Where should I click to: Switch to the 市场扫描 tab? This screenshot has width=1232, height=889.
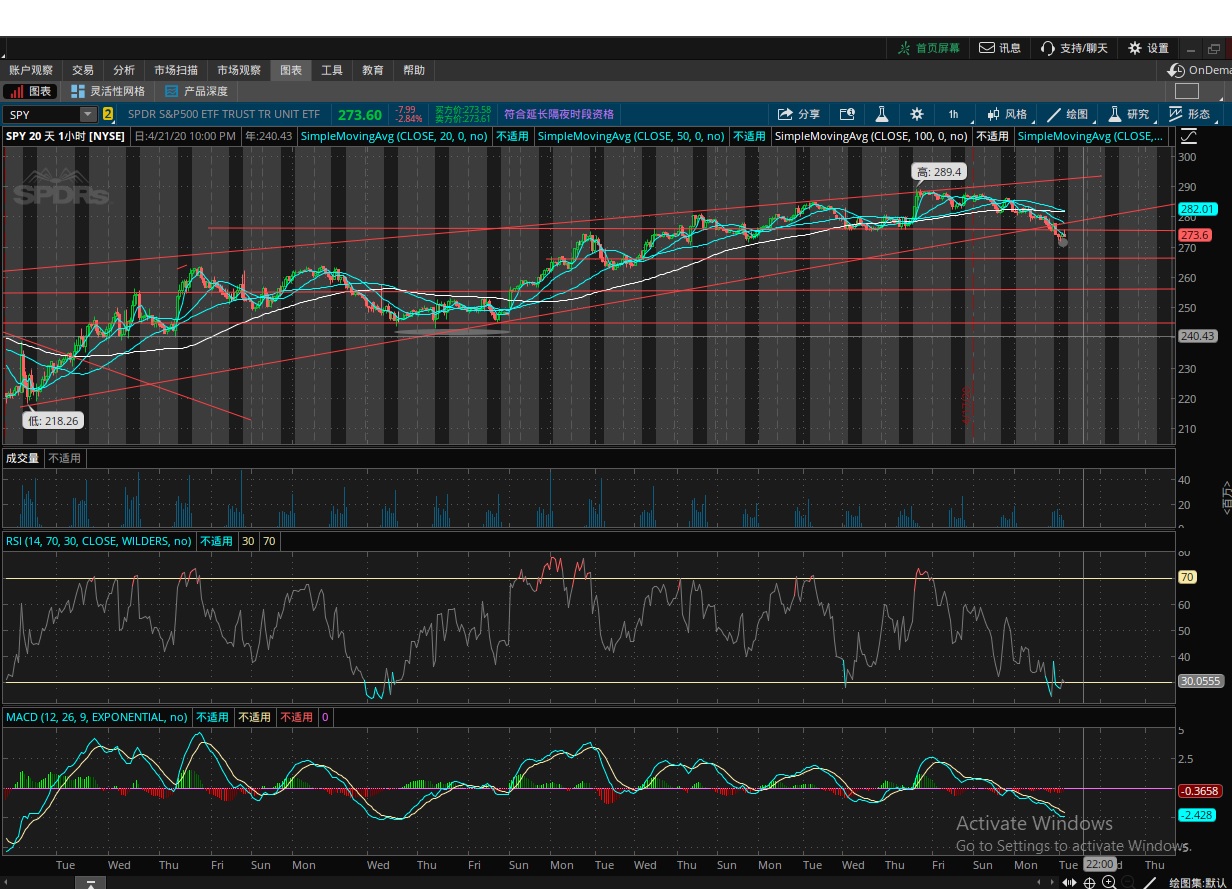click(176, 70)
